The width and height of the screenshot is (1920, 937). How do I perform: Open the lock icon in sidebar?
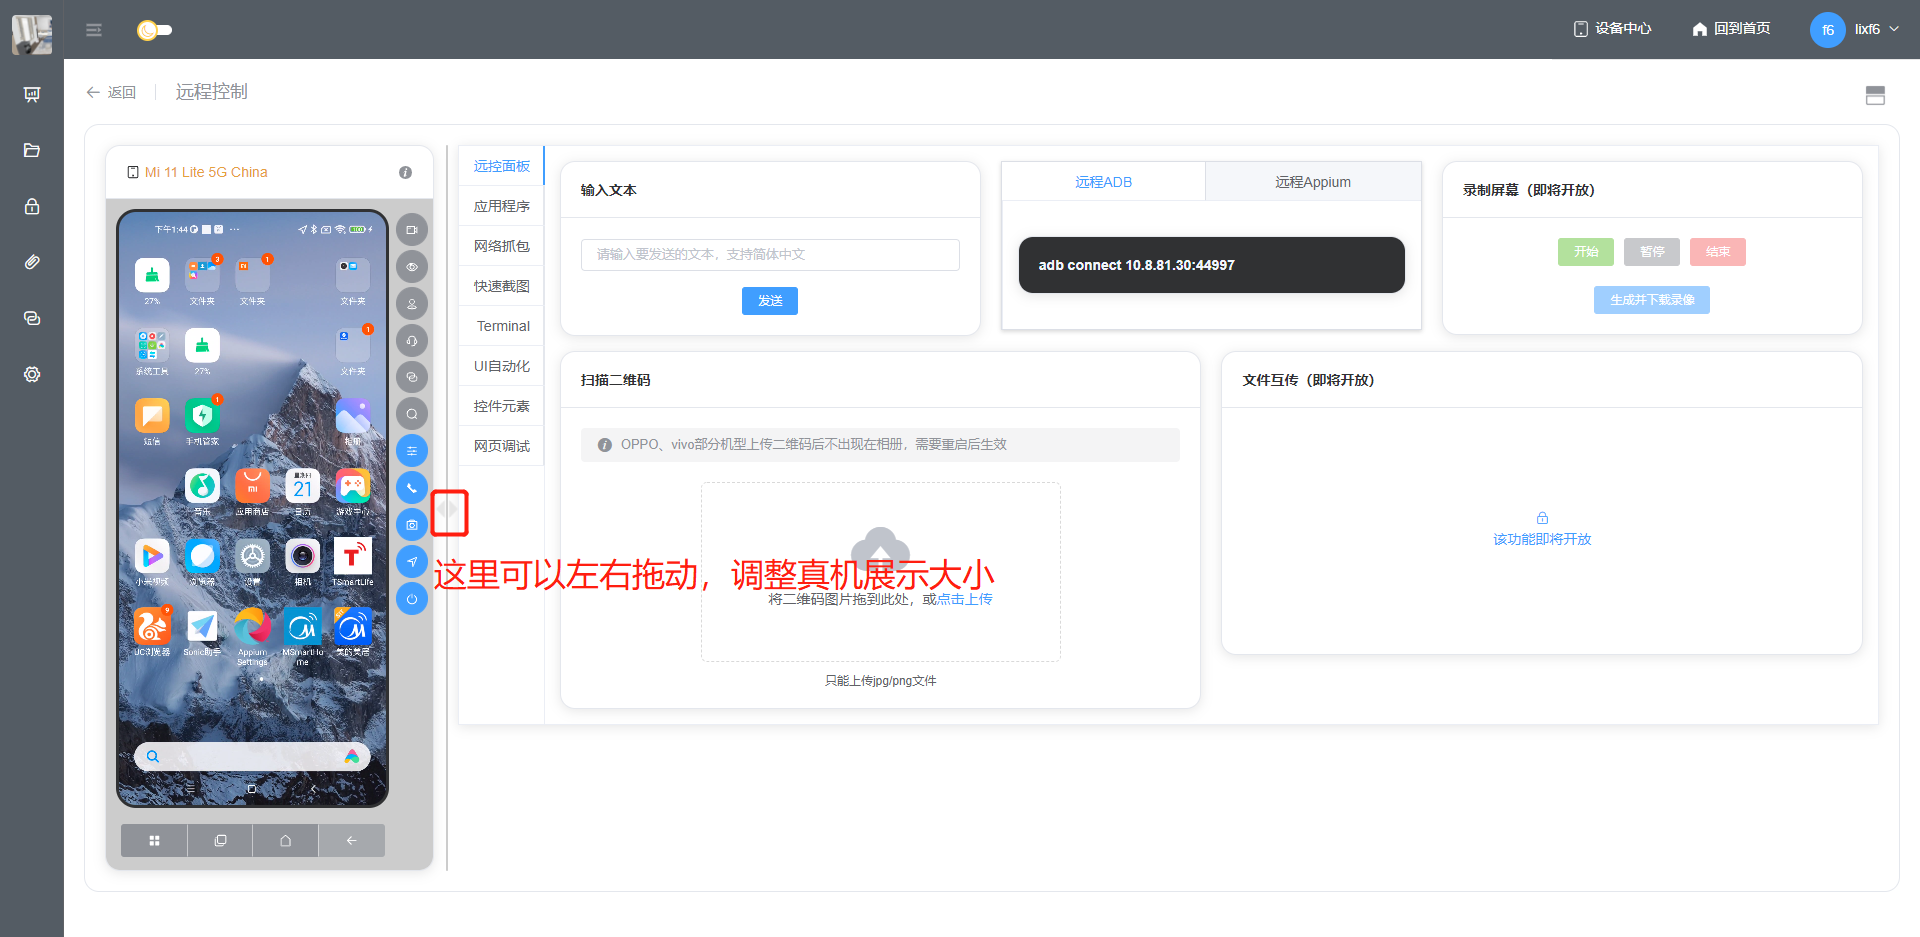32,206
